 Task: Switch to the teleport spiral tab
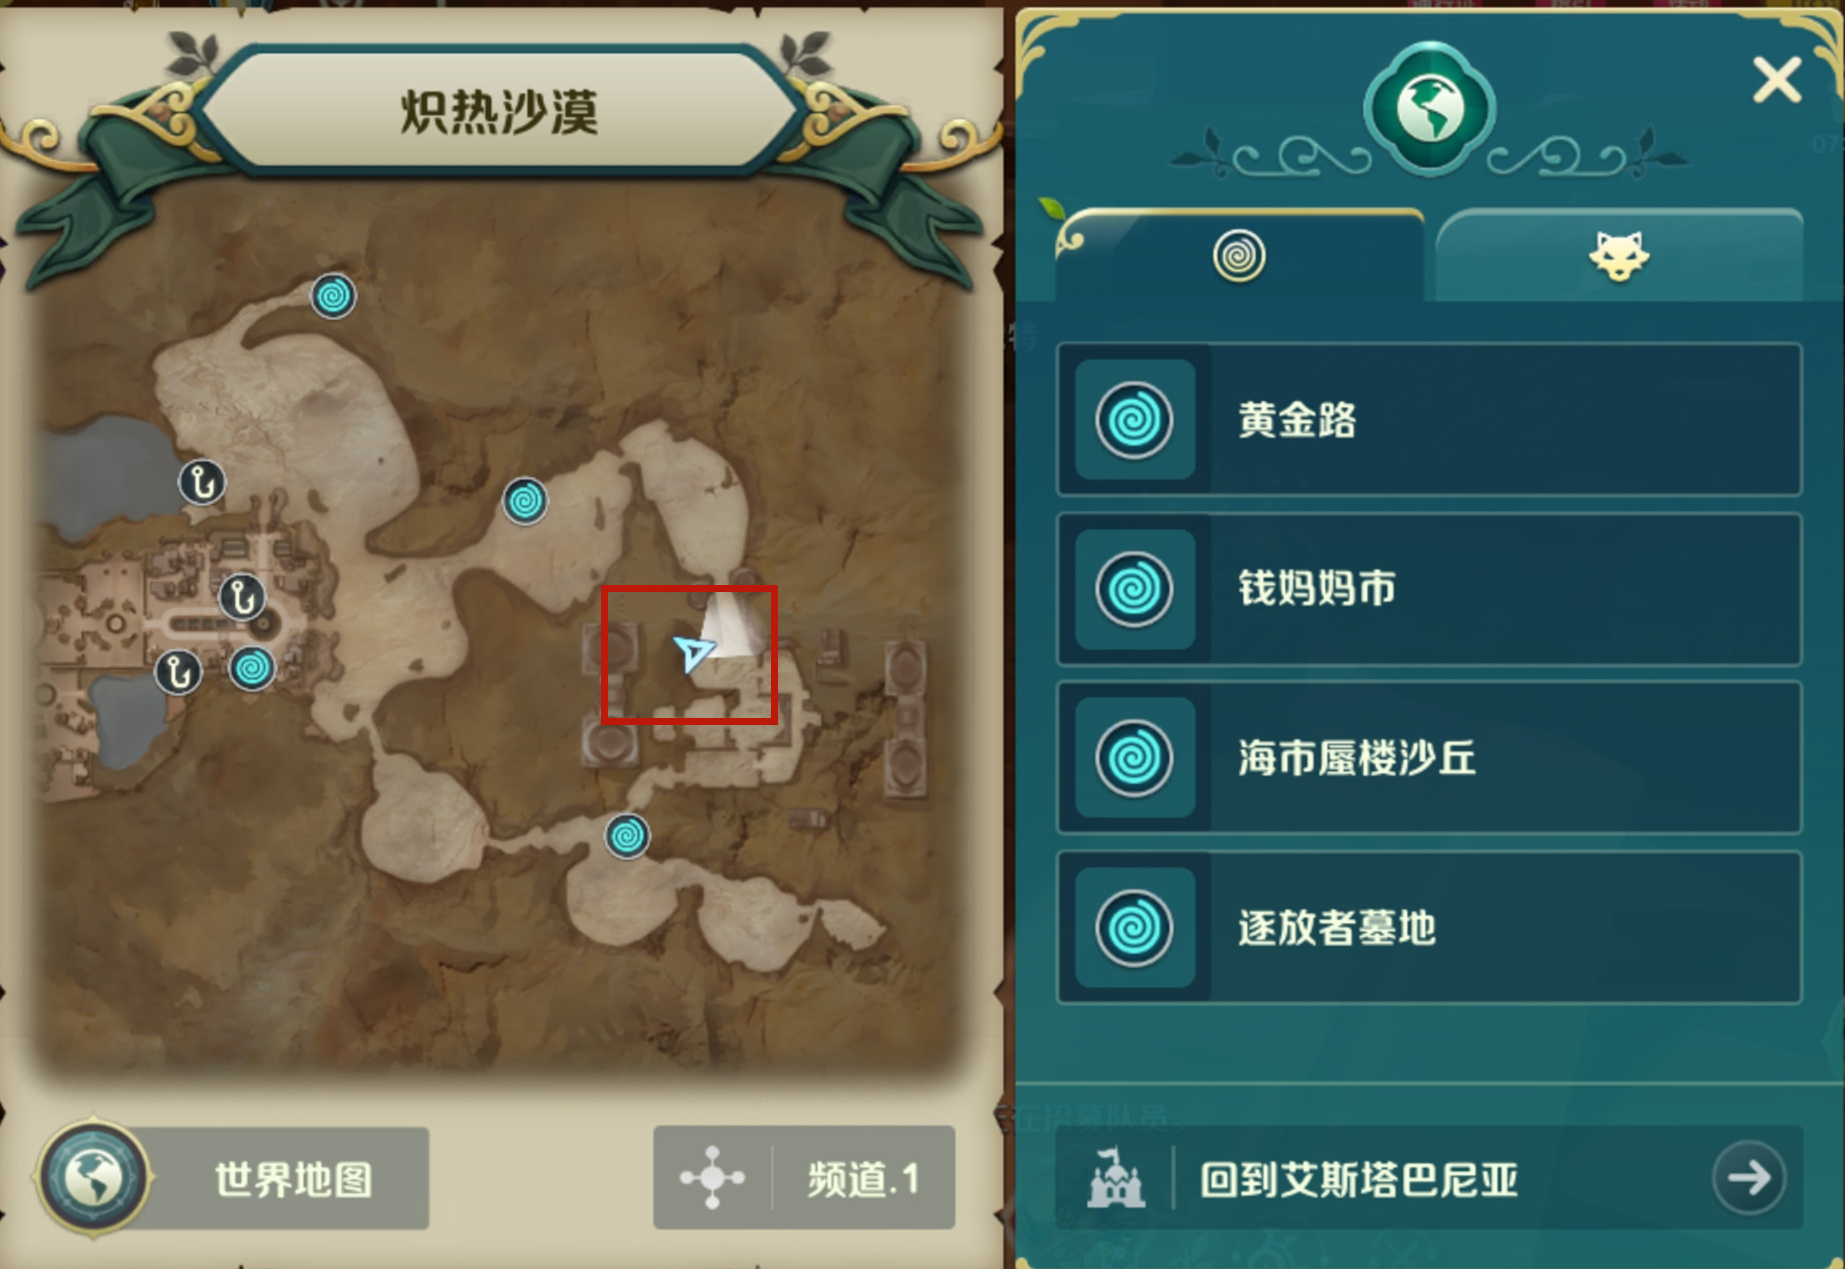point(1239,256)
